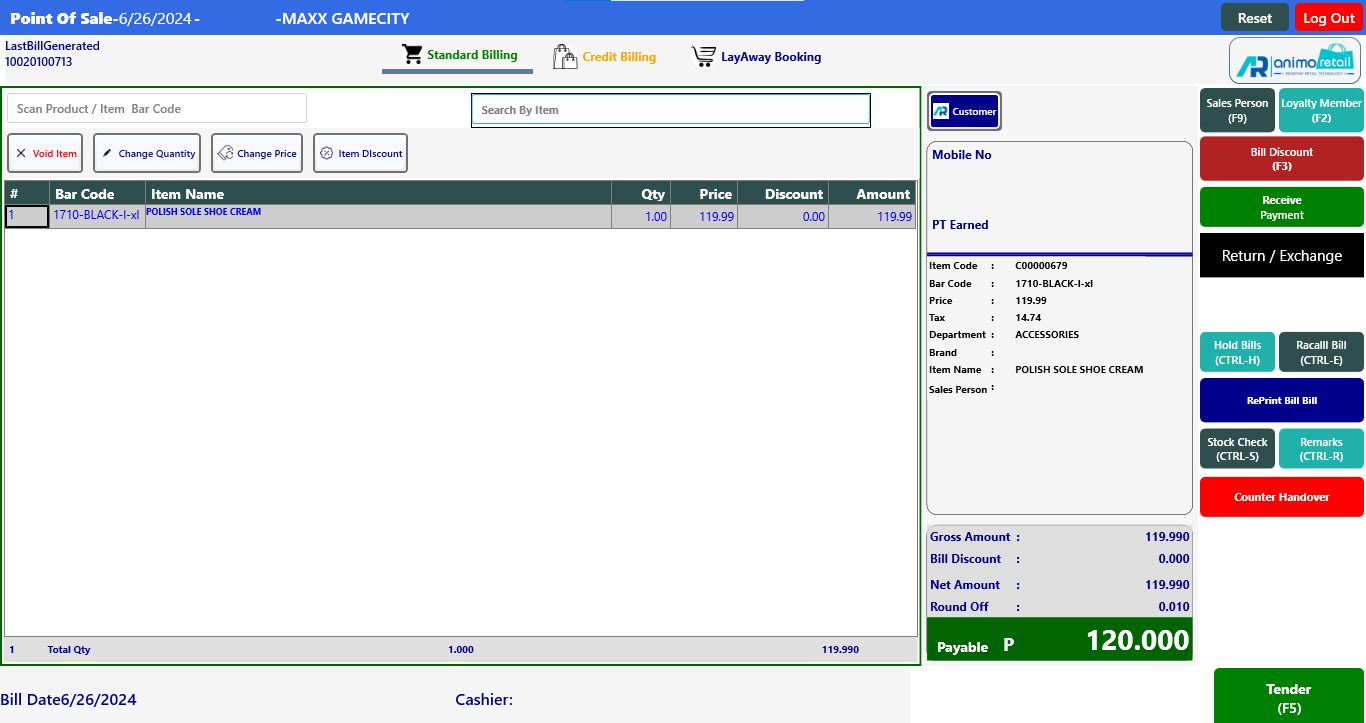Click the Change Price tag icon
The width and height of the screenshot is (1366, 723).
(x=225, y=153)
